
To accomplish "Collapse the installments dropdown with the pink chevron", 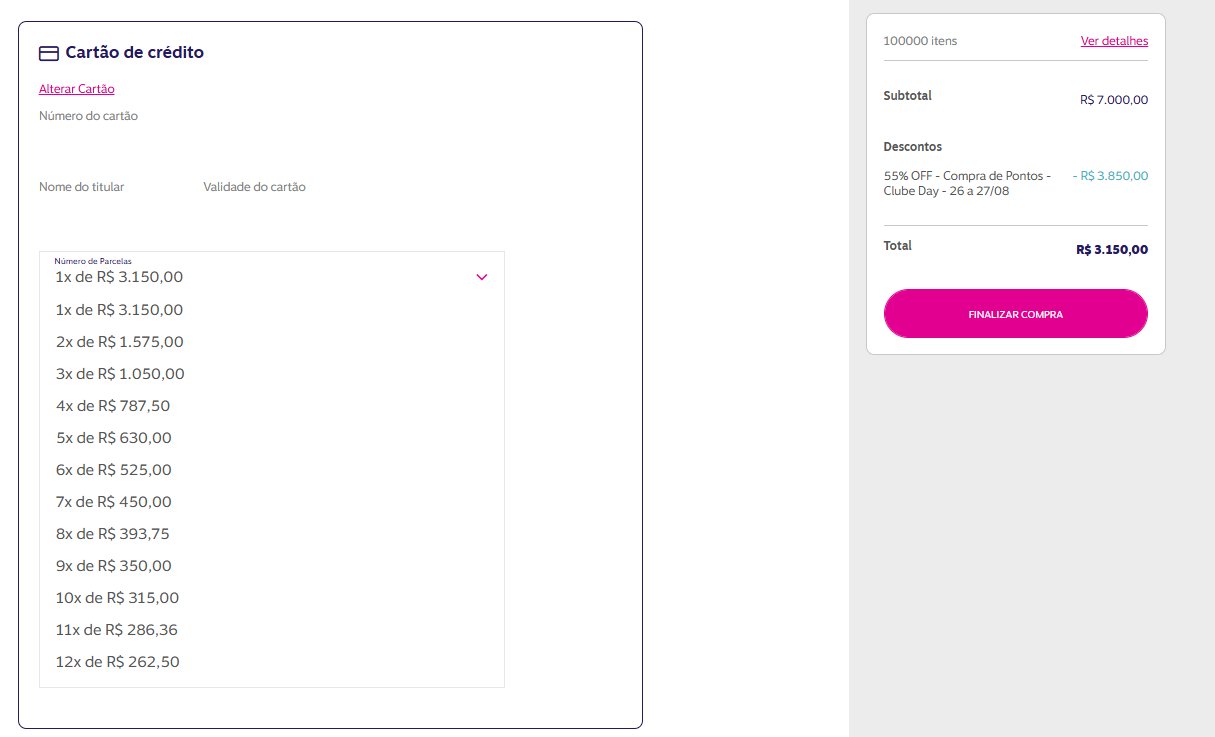I will [481, 277].
